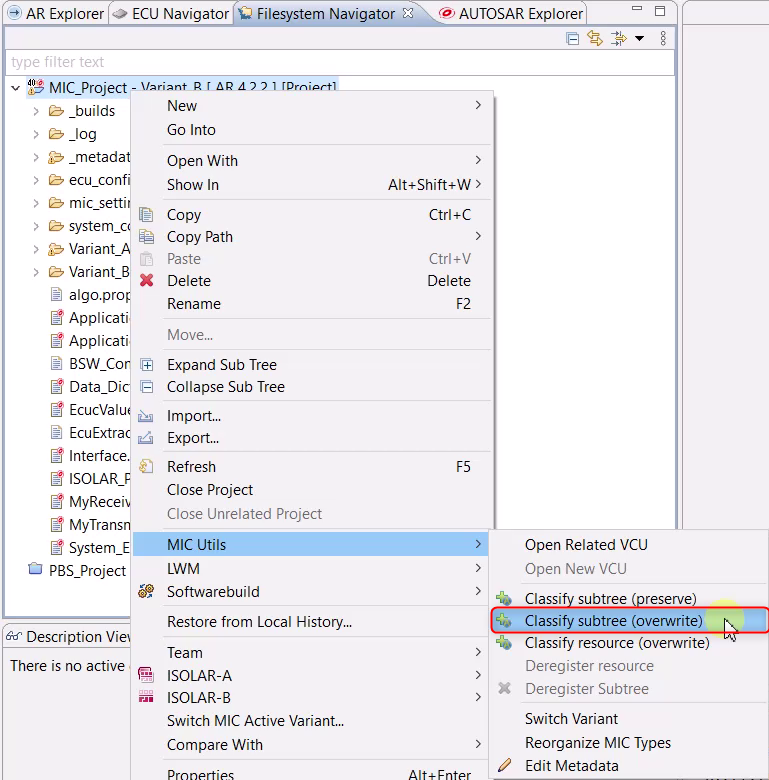Click the Refresh menu icon

point(146,467)
